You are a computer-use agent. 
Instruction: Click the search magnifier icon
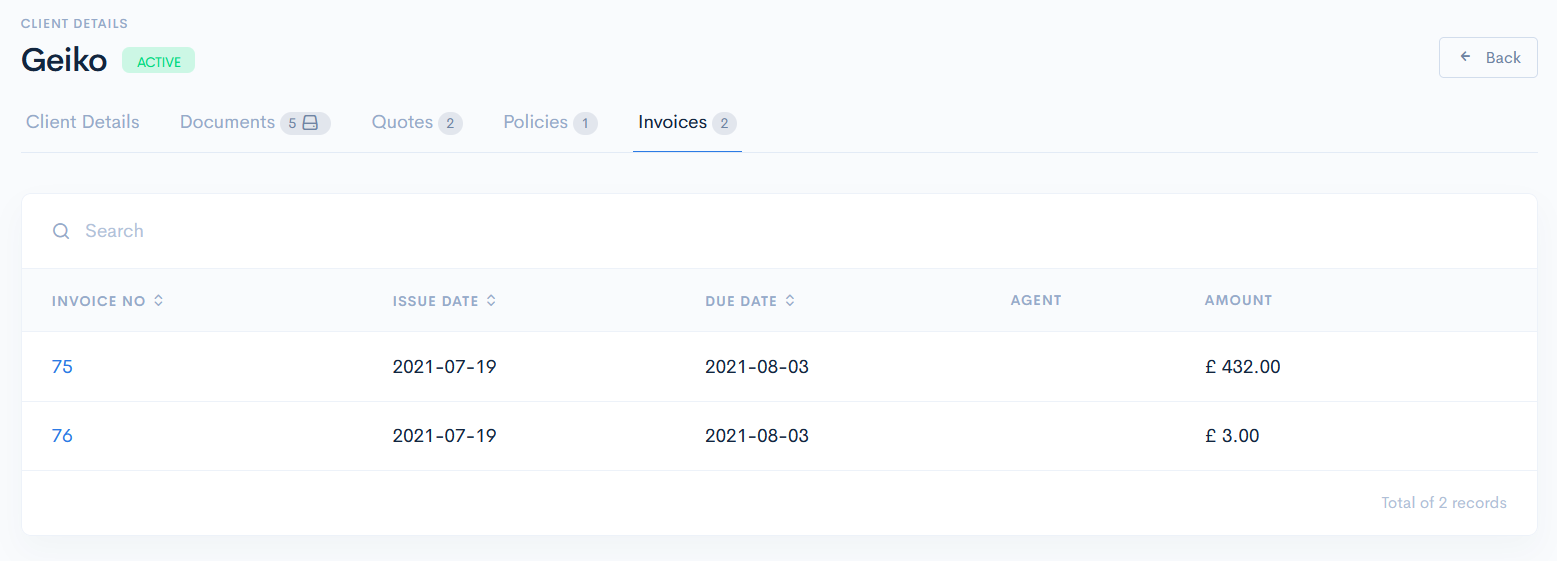click(61, 231)
